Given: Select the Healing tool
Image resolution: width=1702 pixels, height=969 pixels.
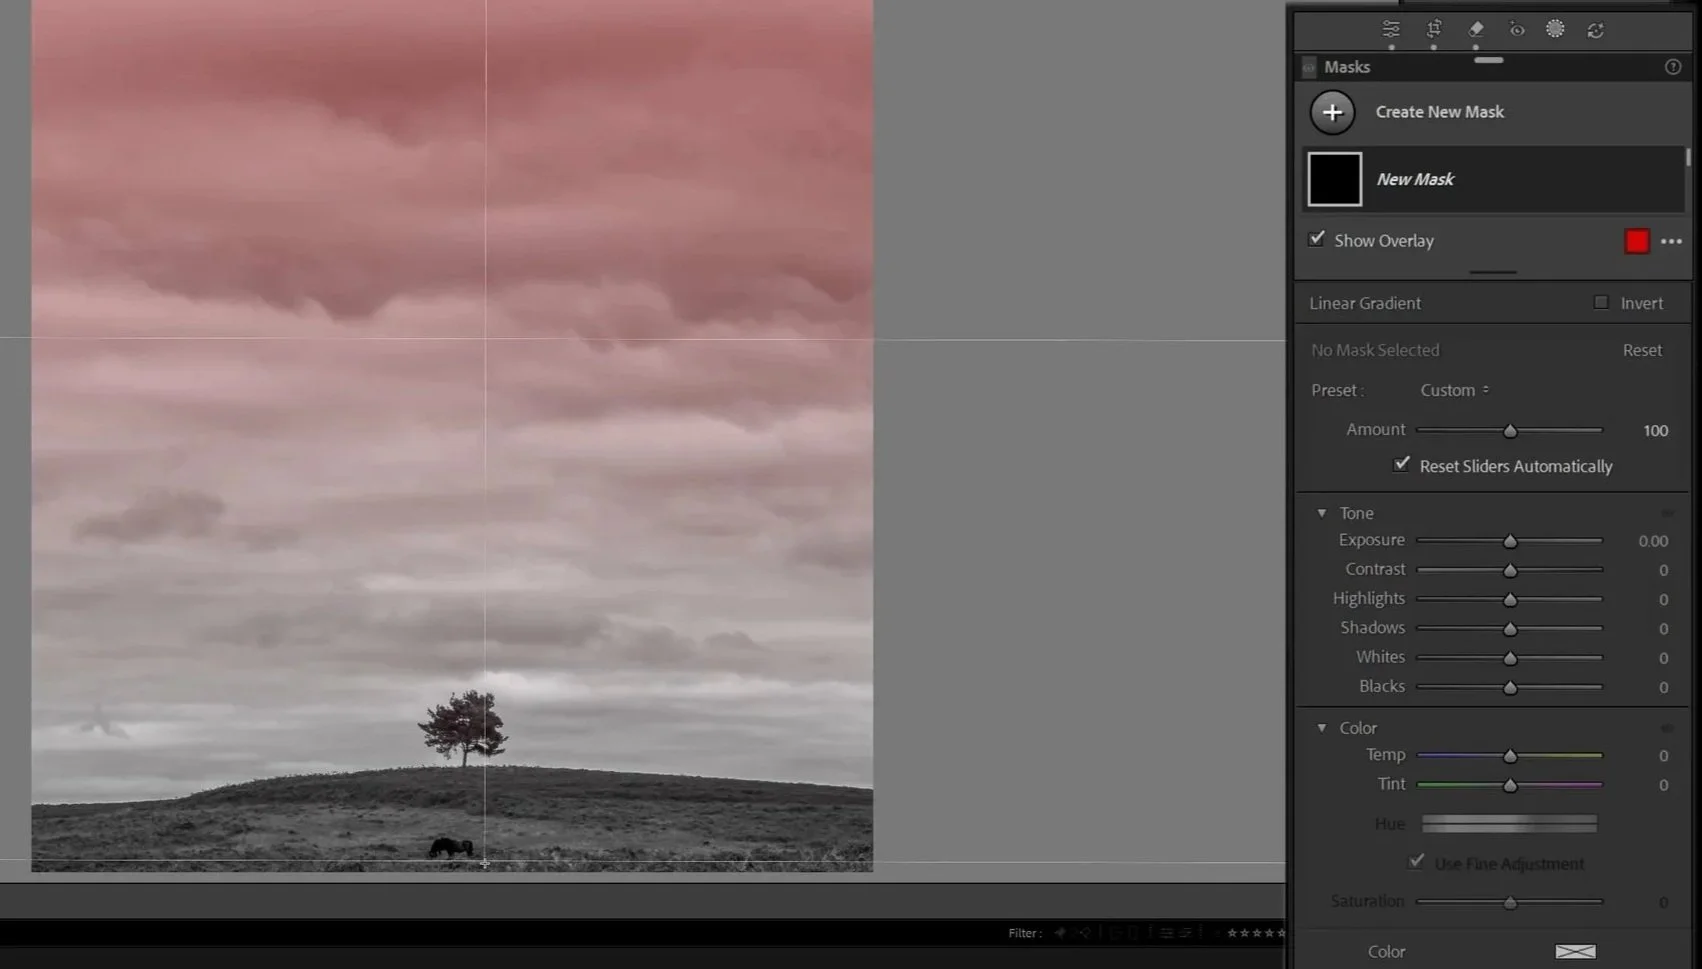Looking at the screenshot, I should pos(1475,29).
